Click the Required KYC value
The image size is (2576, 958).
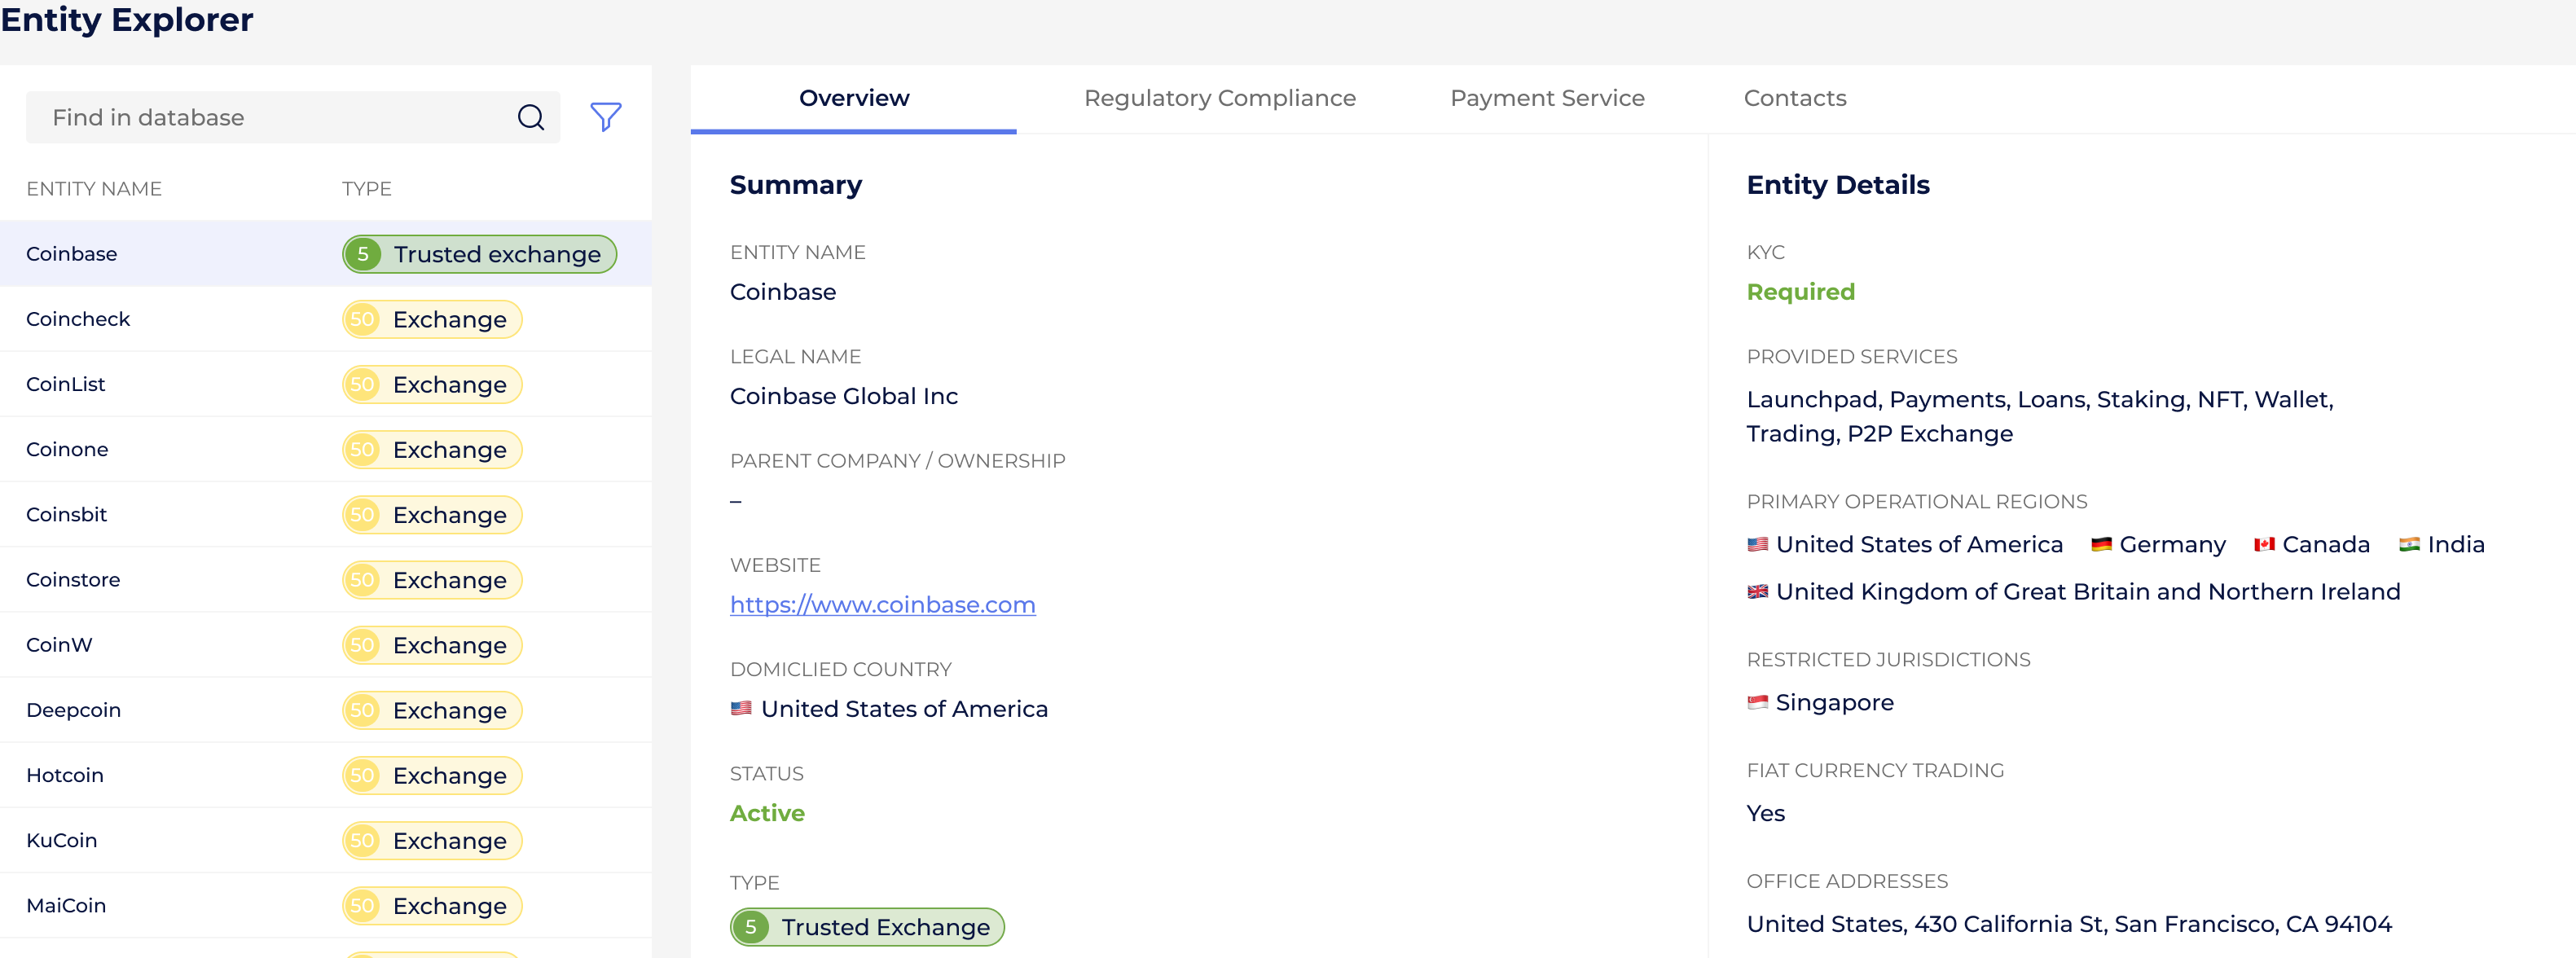point(1800,292)
